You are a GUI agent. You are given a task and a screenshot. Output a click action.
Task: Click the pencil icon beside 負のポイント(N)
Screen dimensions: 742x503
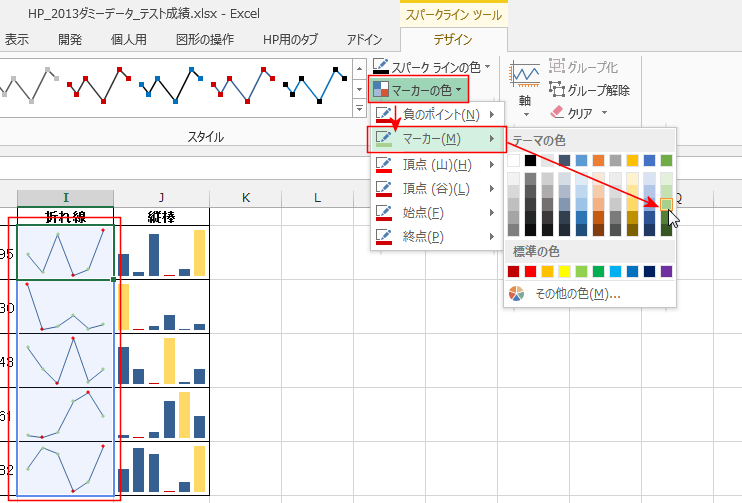pos(383,115)
